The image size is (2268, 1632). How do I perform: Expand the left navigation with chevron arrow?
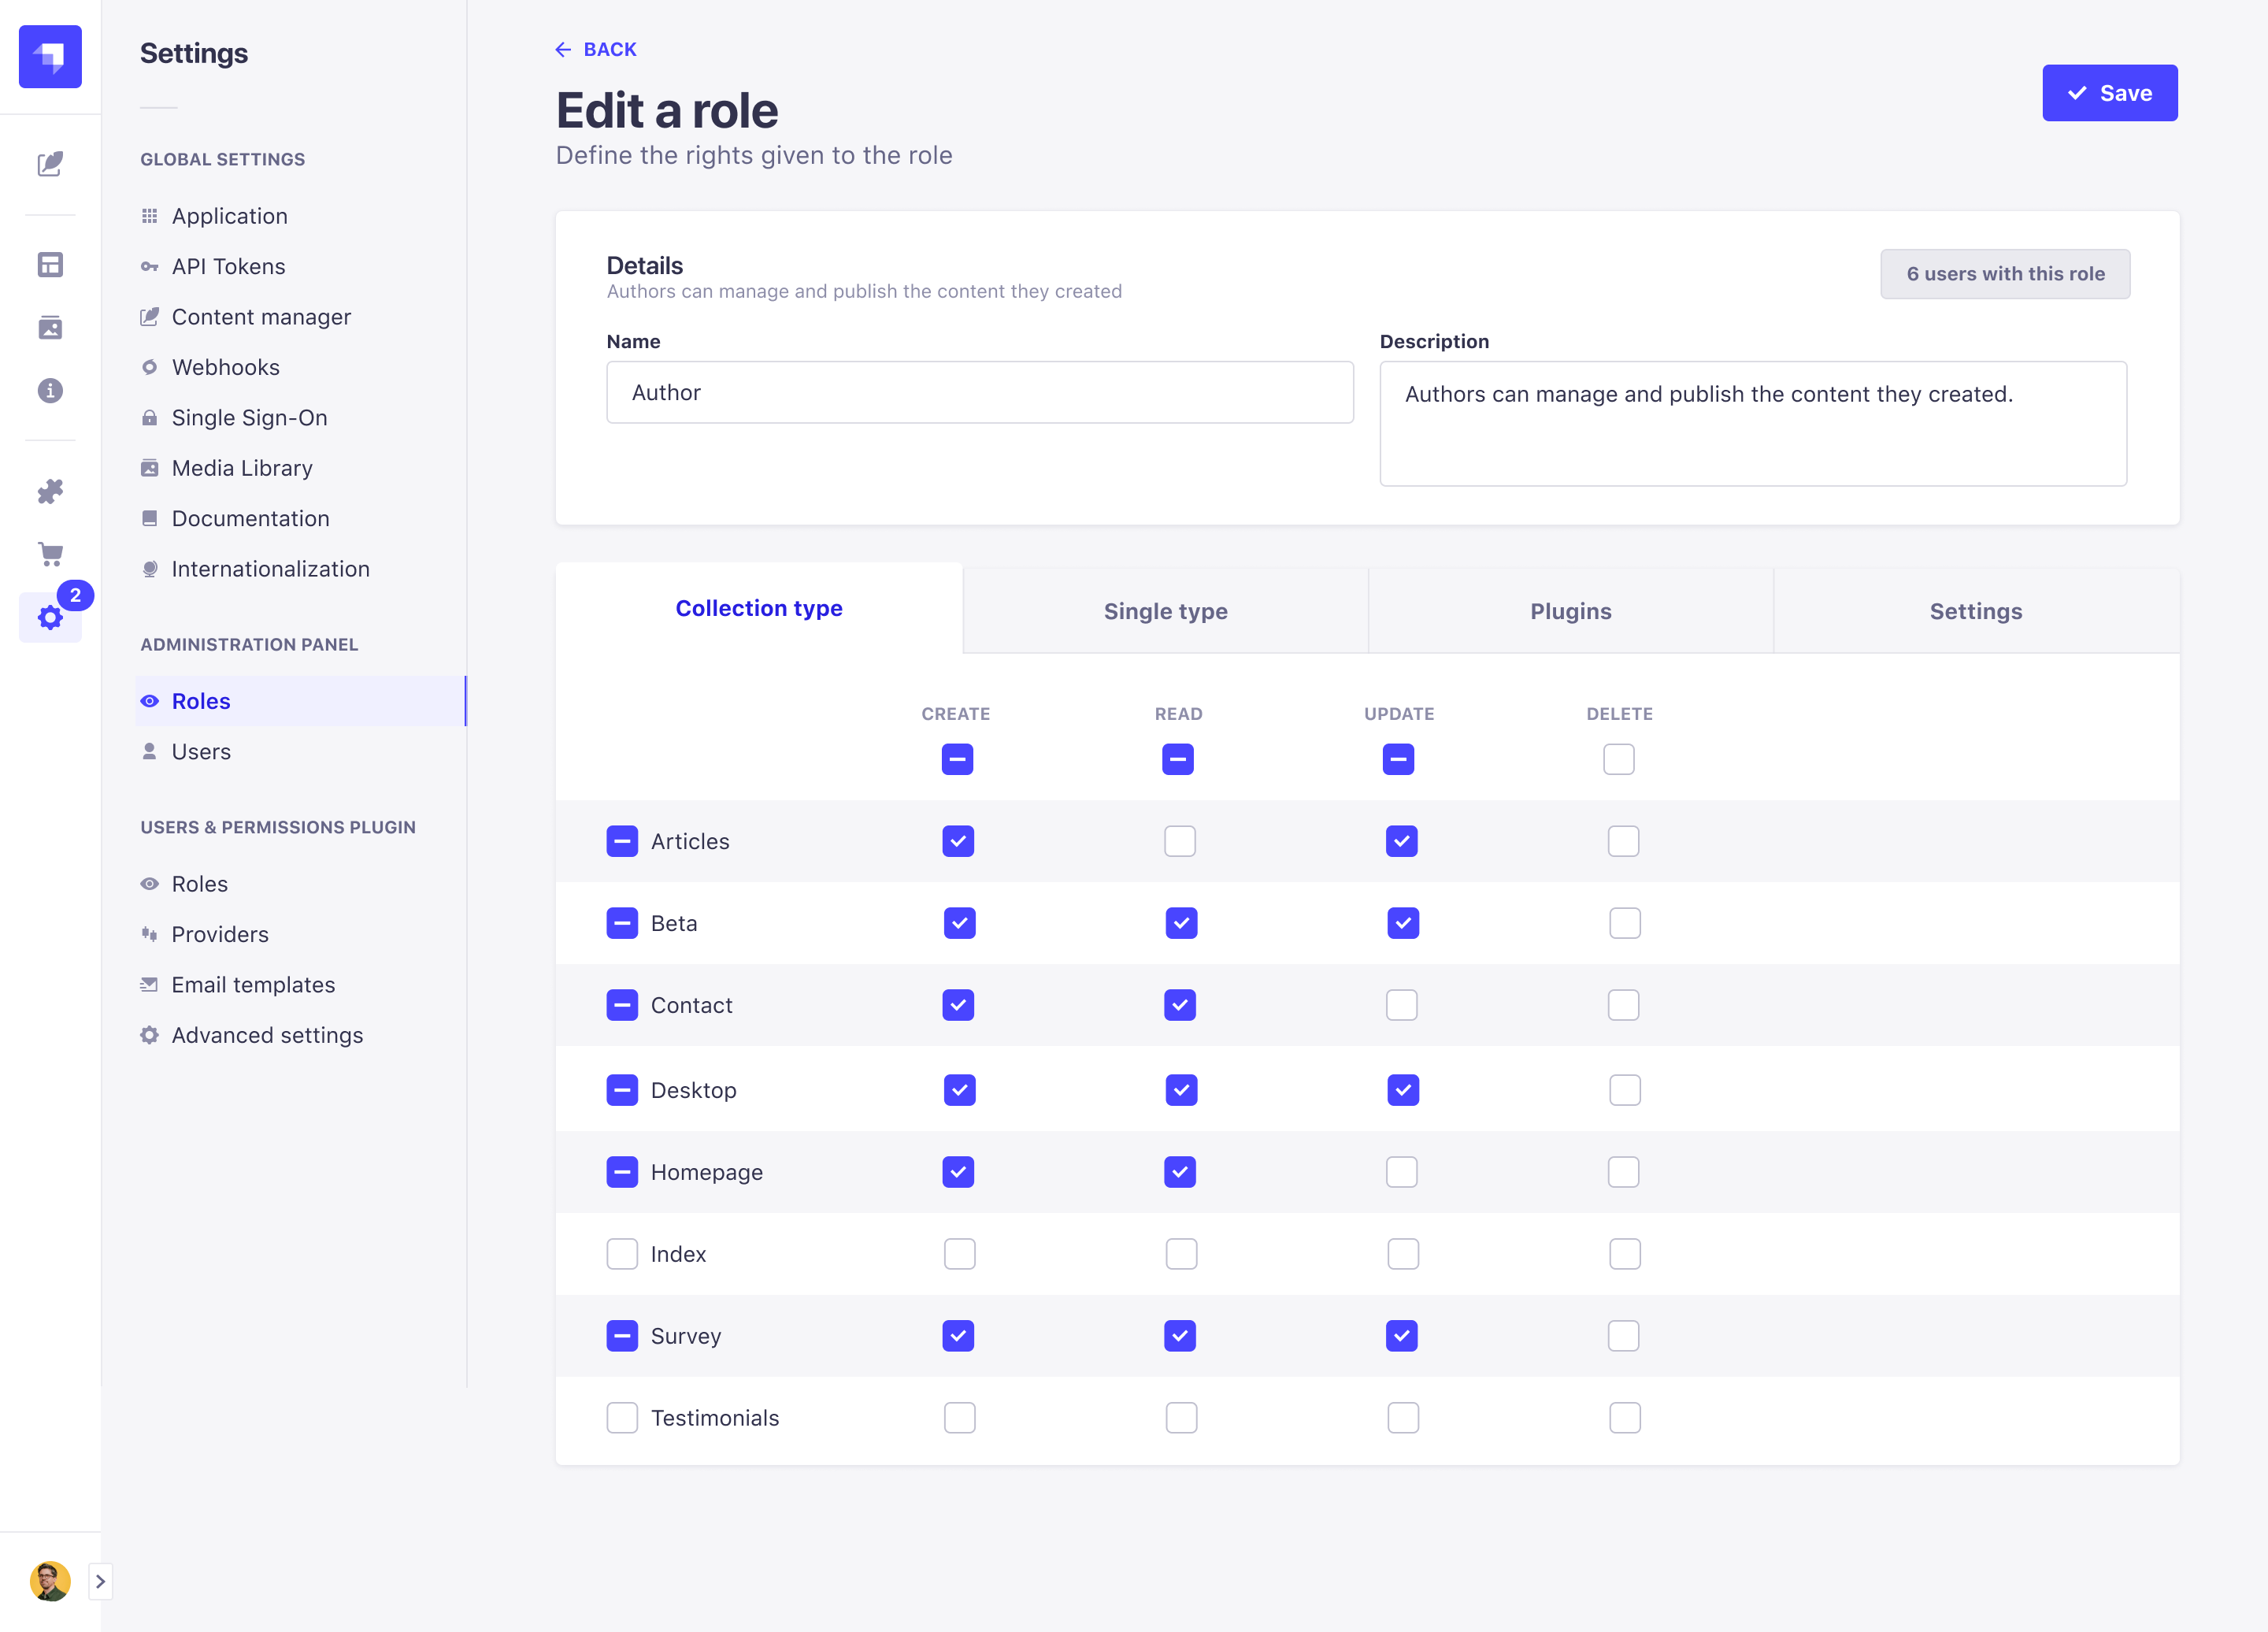(100, 1581)
